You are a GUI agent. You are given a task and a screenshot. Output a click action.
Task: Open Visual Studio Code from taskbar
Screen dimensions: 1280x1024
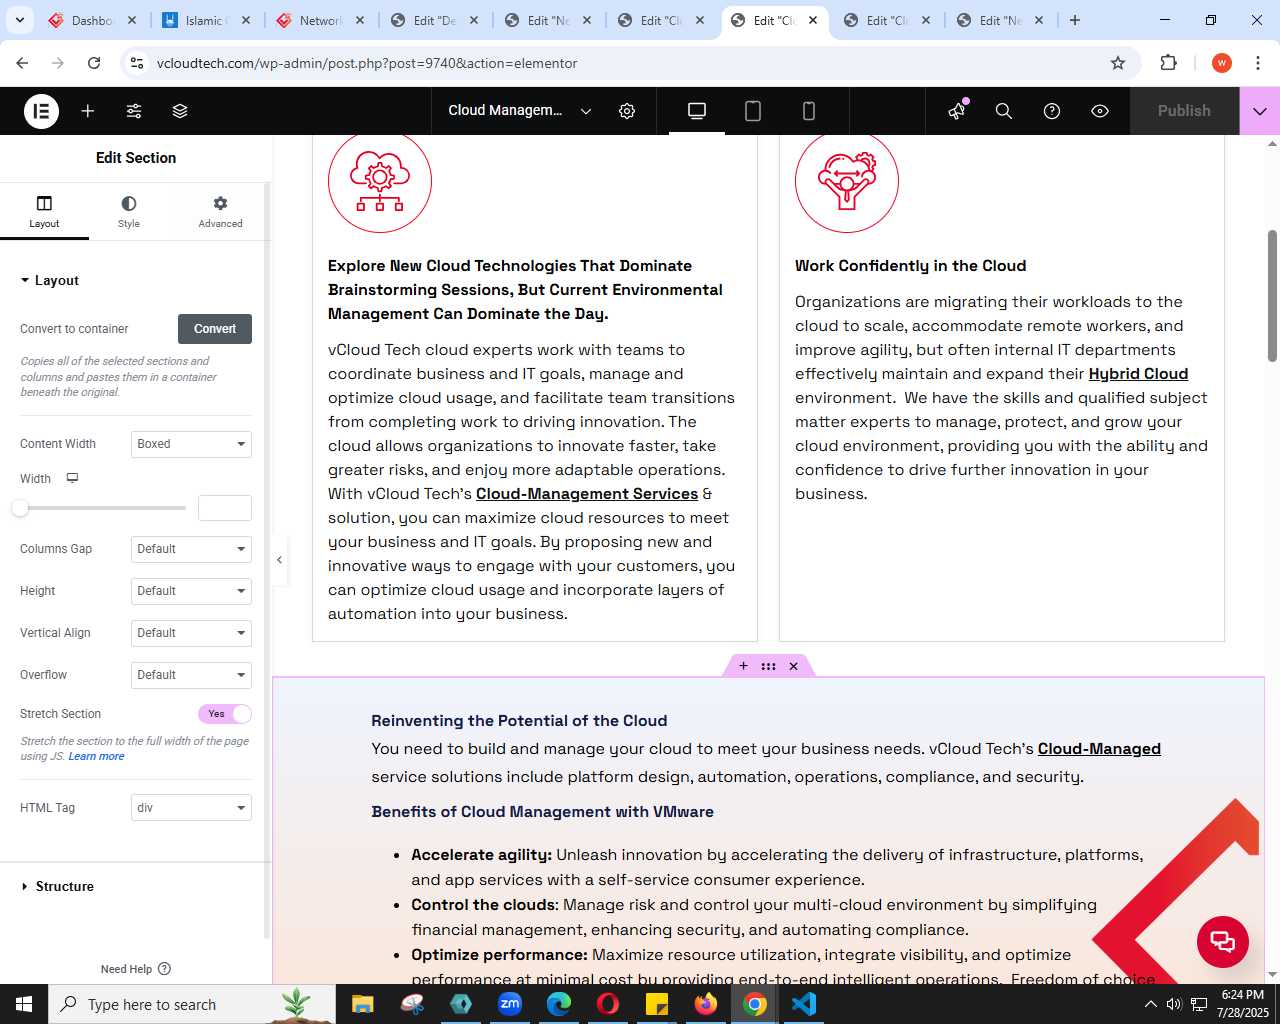tap(804, 1004)
